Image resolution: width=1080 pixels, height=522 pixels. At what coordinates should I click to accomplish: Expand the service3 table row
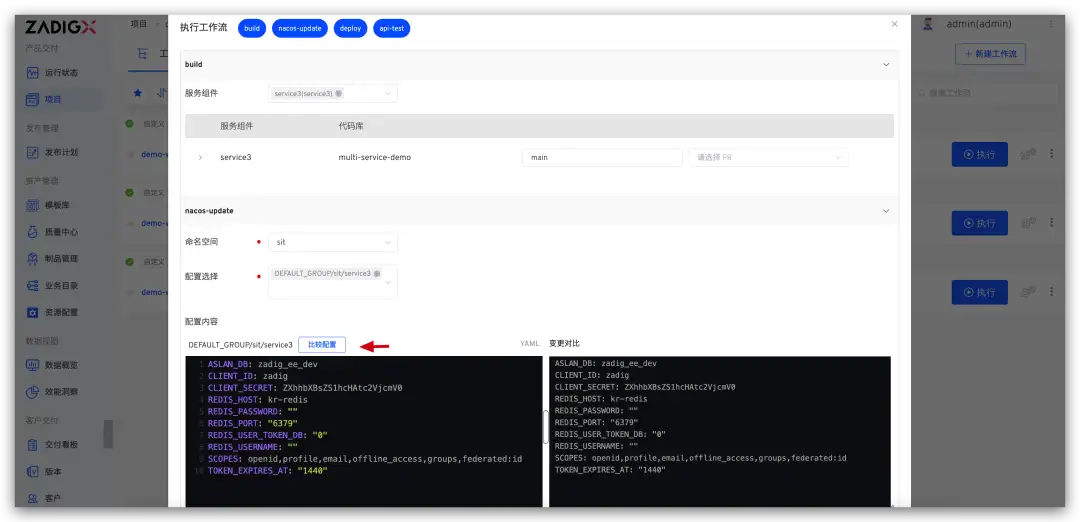(x=200, y=158)
